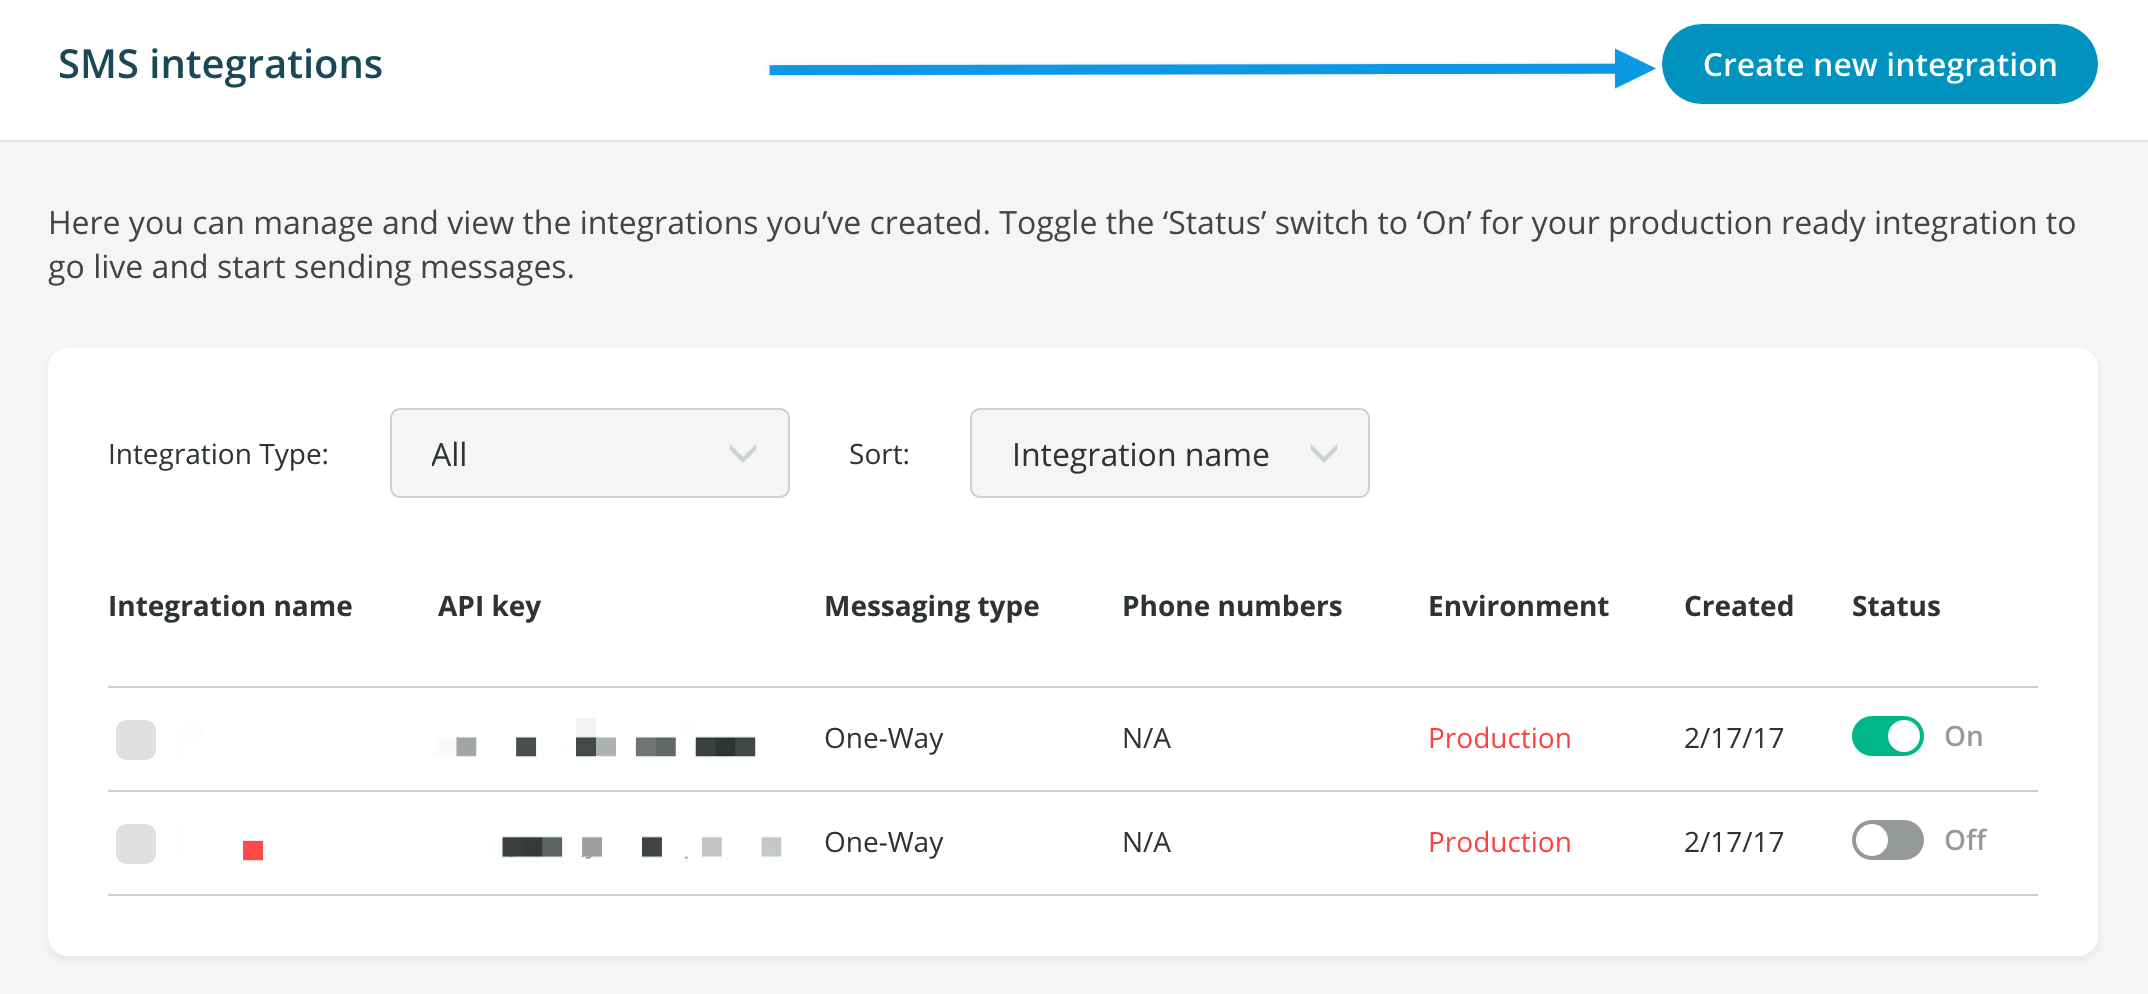Click the Status column header
Viewport: 2148px width, 994px height.
point(1895,606)
